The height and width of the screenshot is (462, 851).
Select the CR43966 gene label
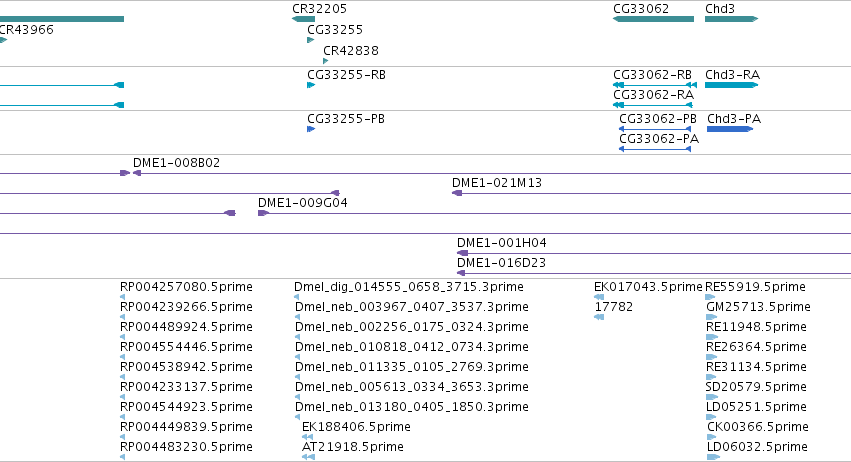27,30
